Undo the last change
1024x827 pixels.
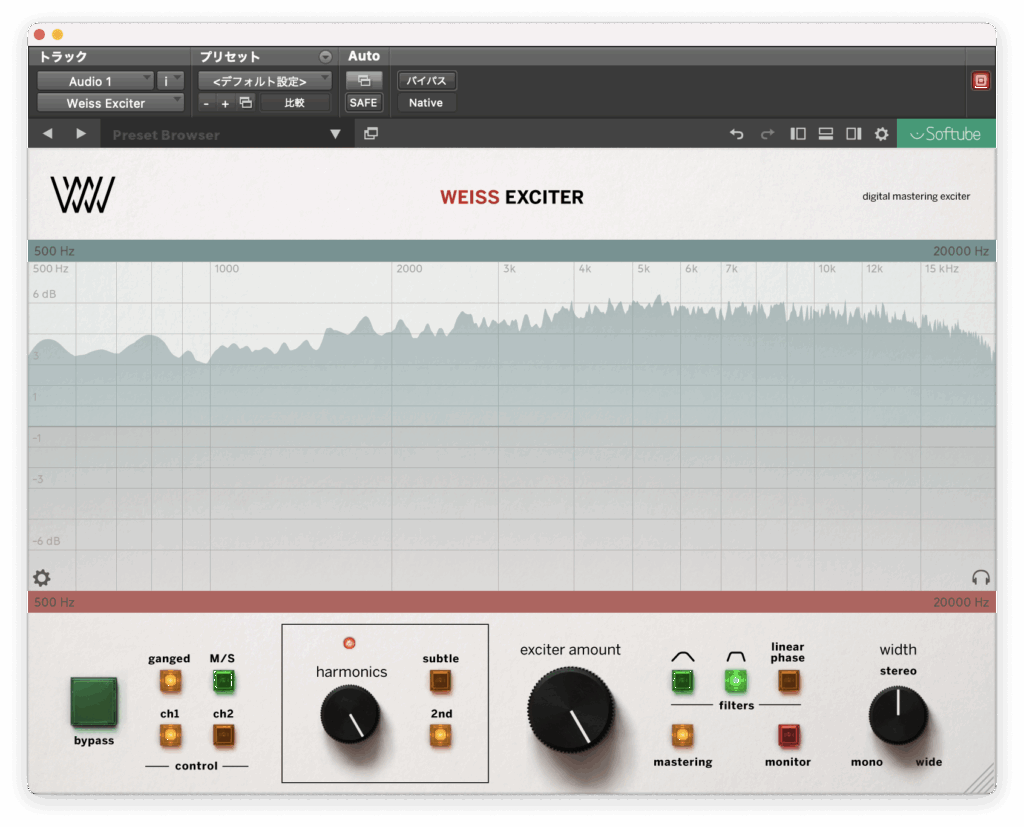[x=737, y=134]
